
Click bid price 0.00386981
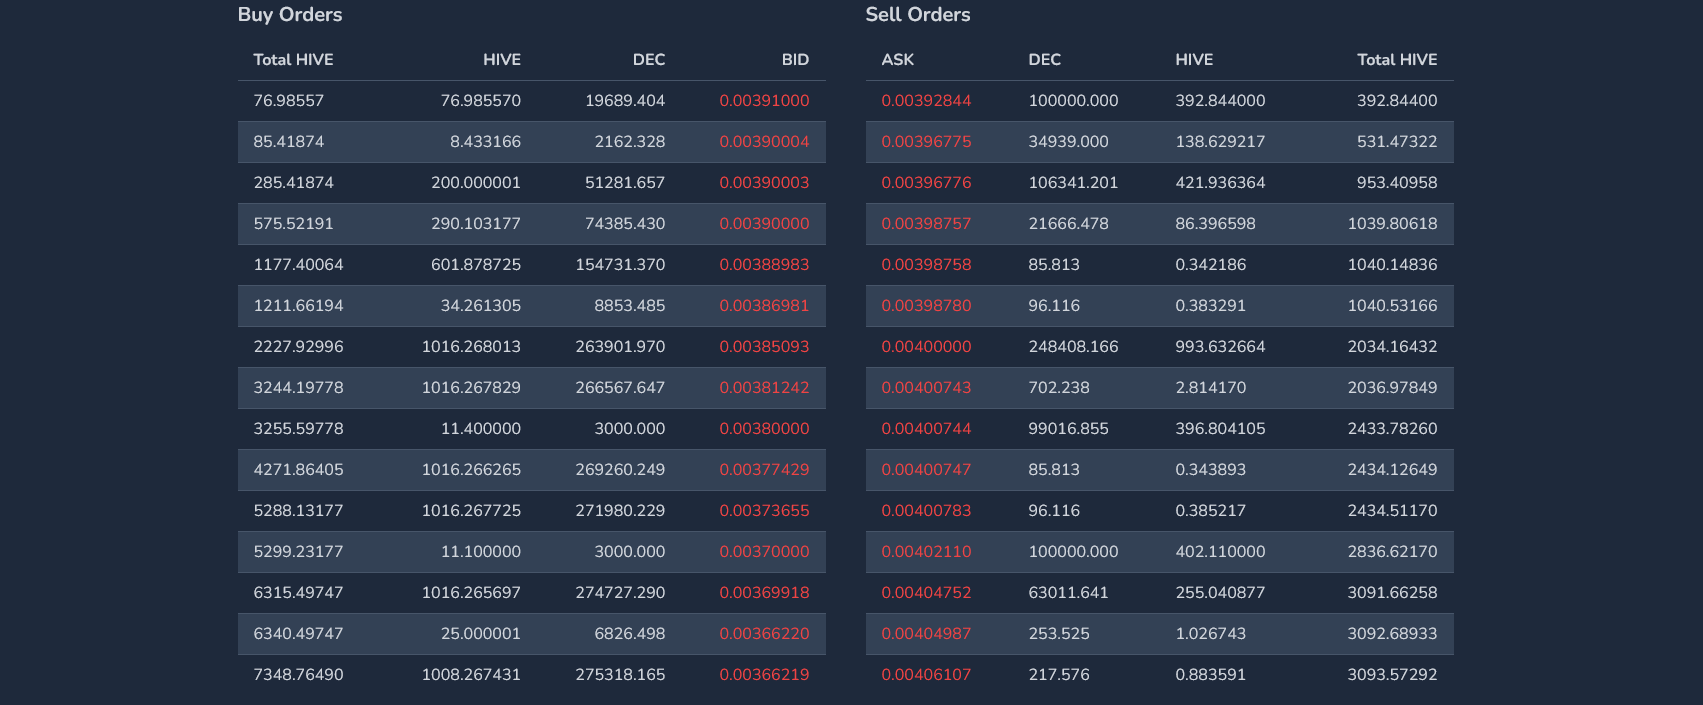click(x=764, y=306)
